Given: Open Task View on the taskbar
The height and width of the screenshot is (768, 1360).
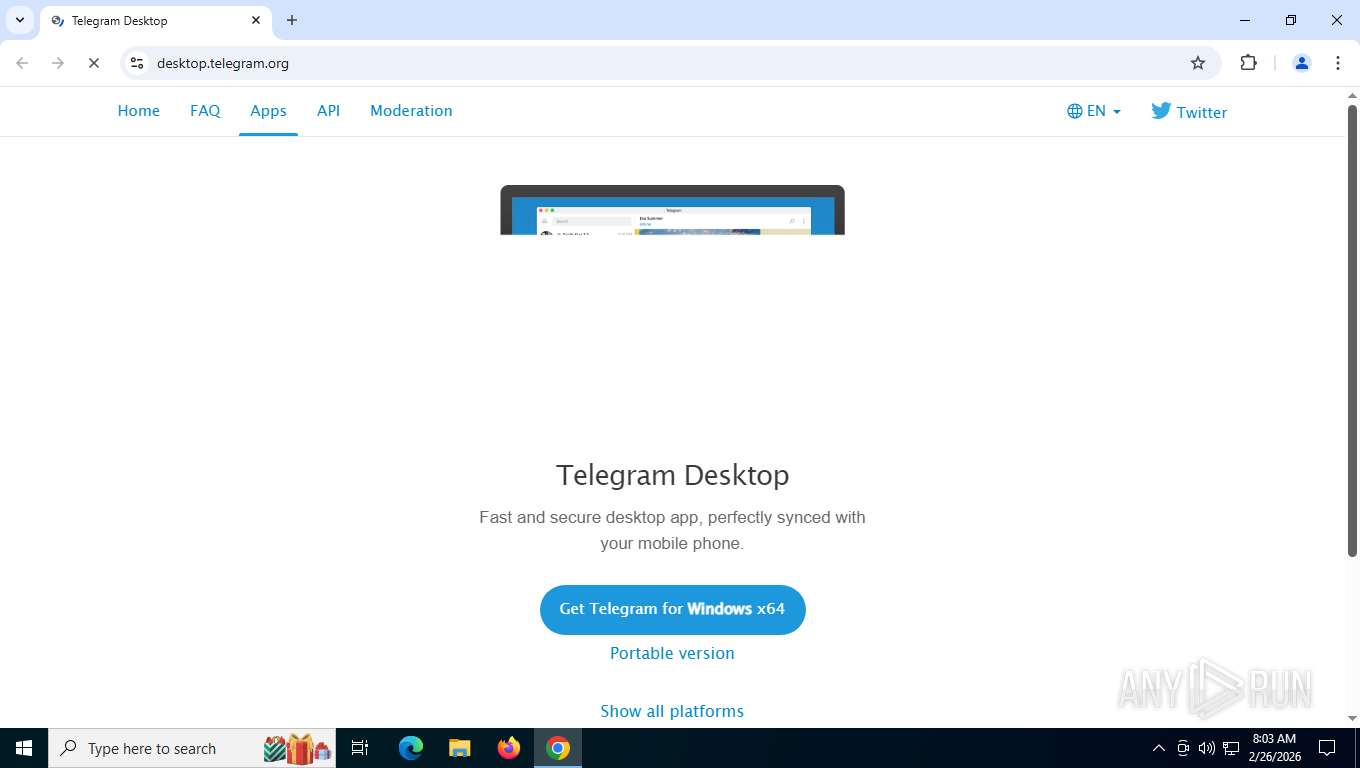Looking at the screenshot, I should pyautogui.click(x=360, y=748).
